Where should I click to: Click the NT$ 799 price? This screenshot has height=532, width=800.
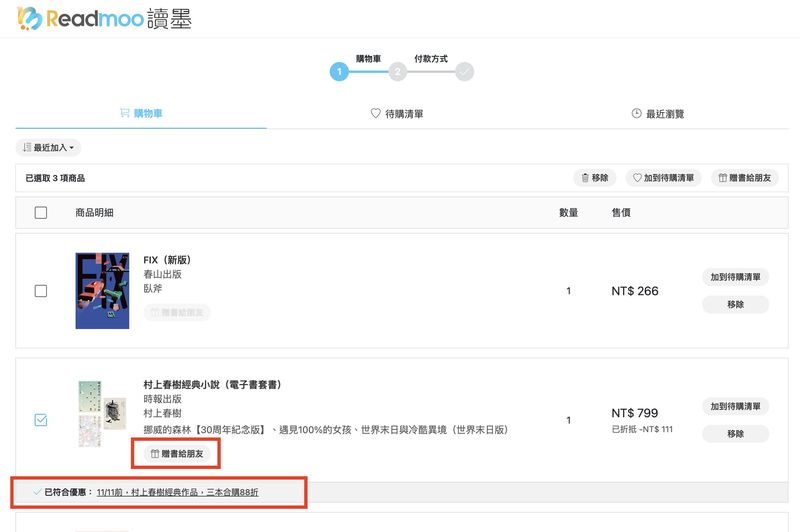[635, 413]
